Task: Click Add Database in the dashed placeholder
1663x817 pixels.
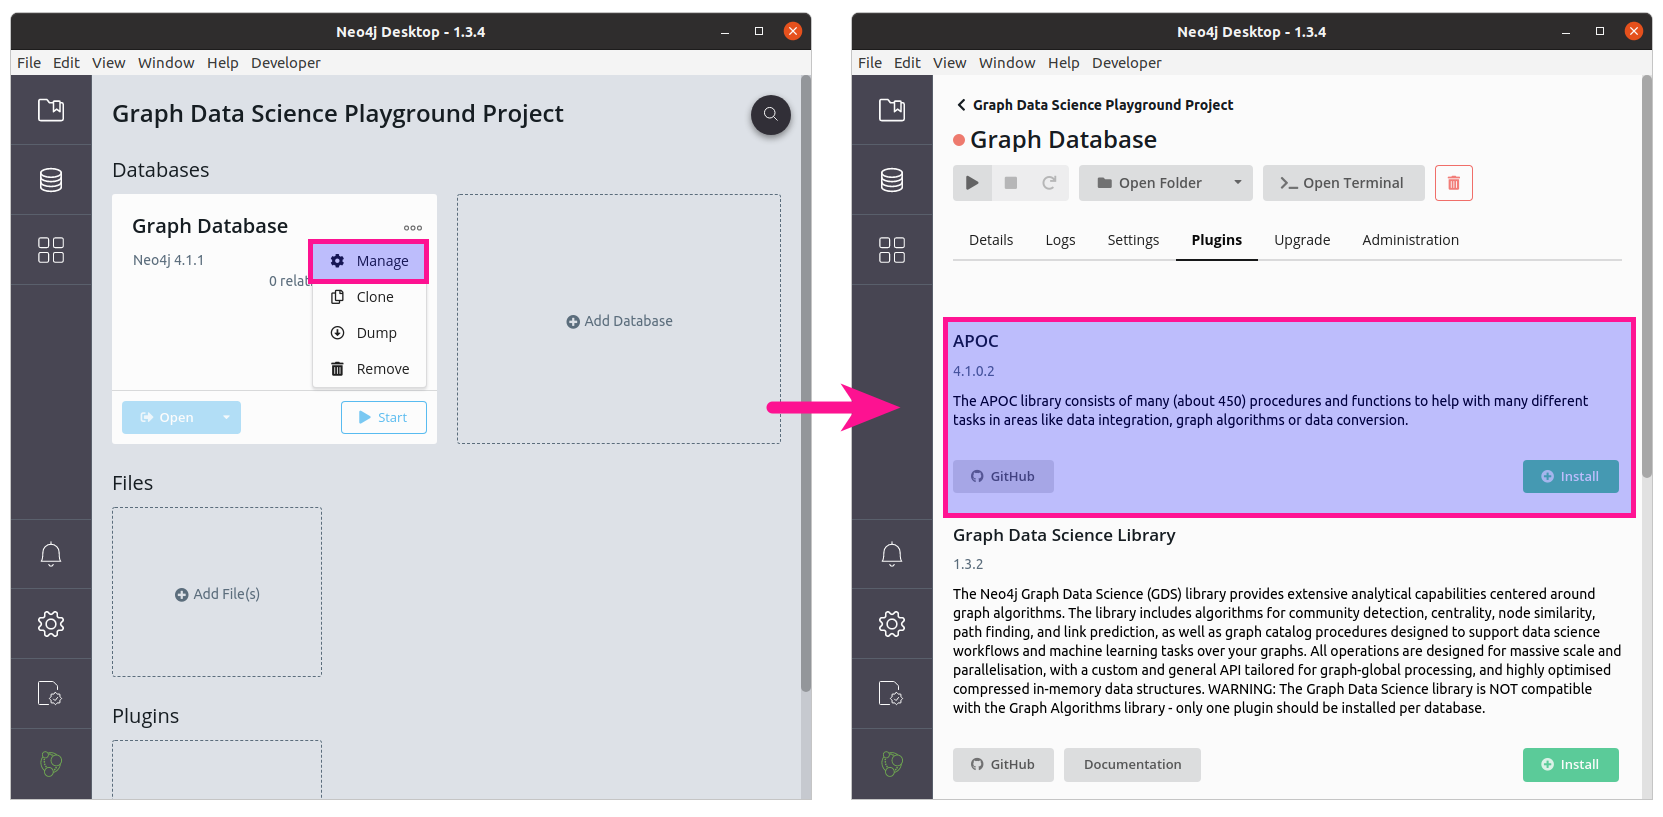Action: pyautogui.click(x=619, y=321)
